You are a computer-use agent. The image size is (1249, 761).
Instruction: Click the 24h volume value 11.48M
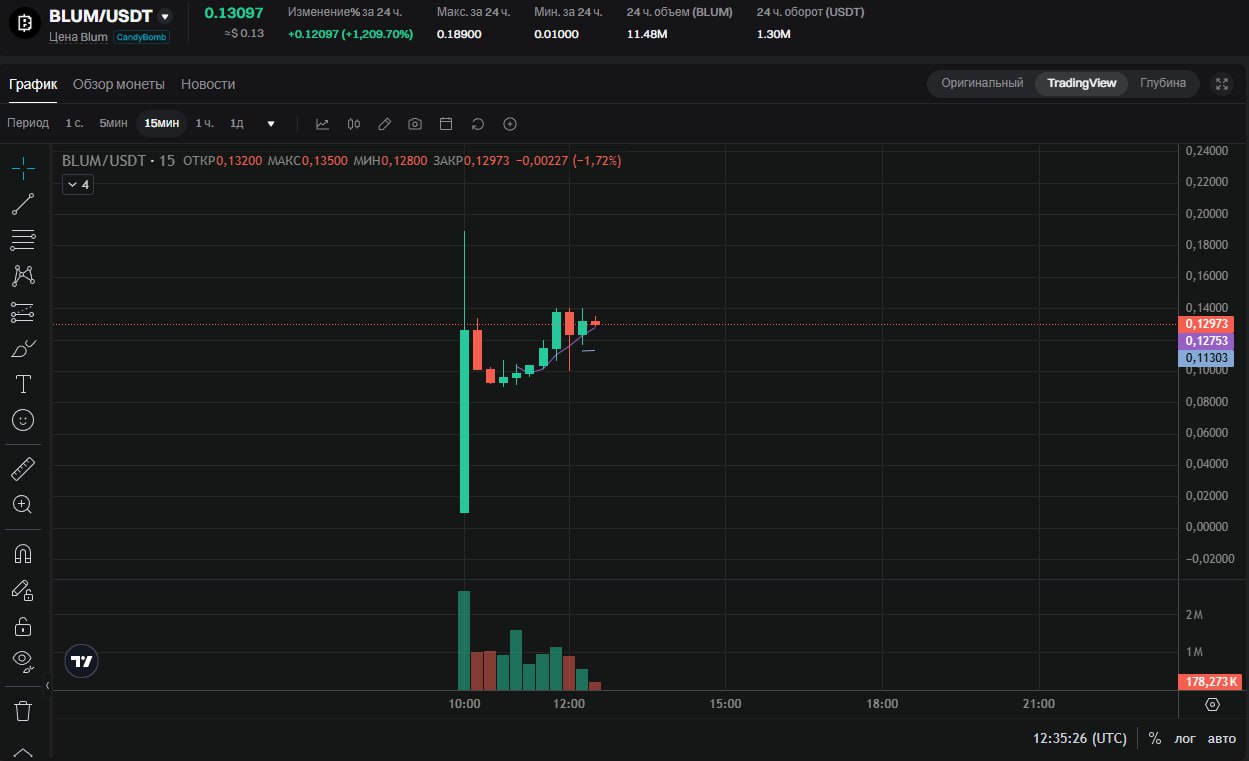648,34
